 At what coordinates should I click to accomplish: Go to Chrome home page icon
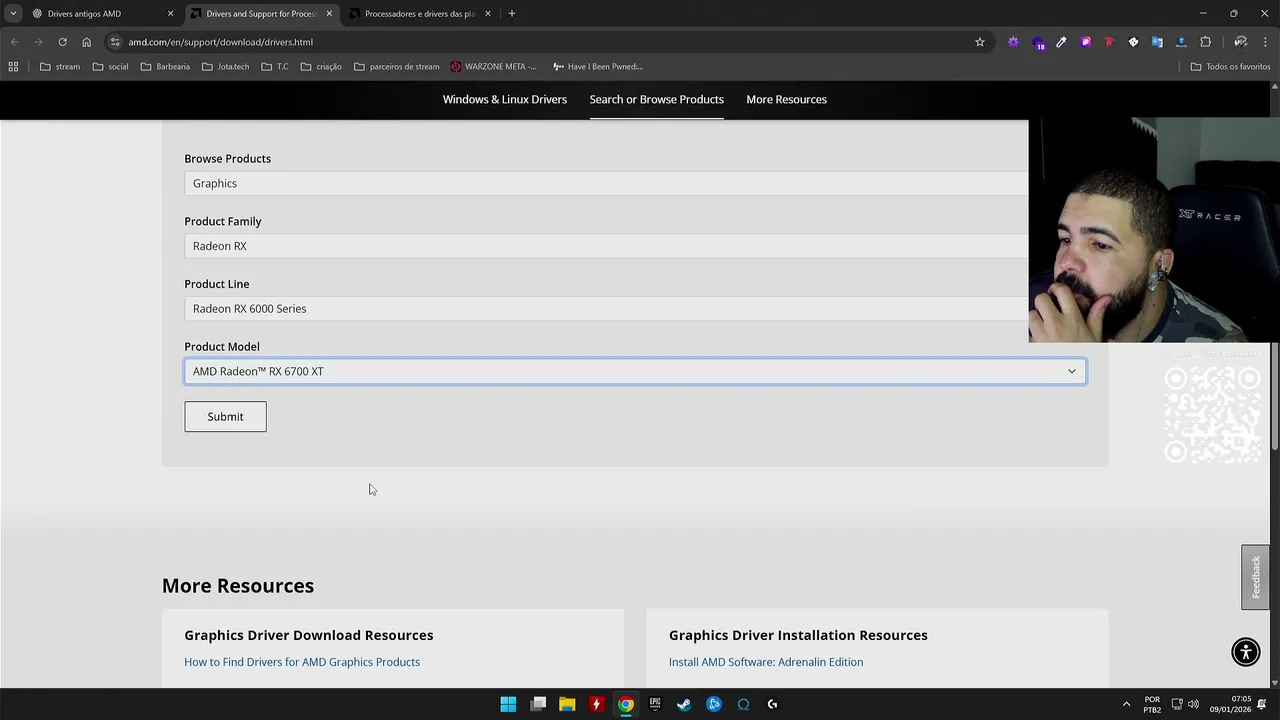(x=86, y=42)
